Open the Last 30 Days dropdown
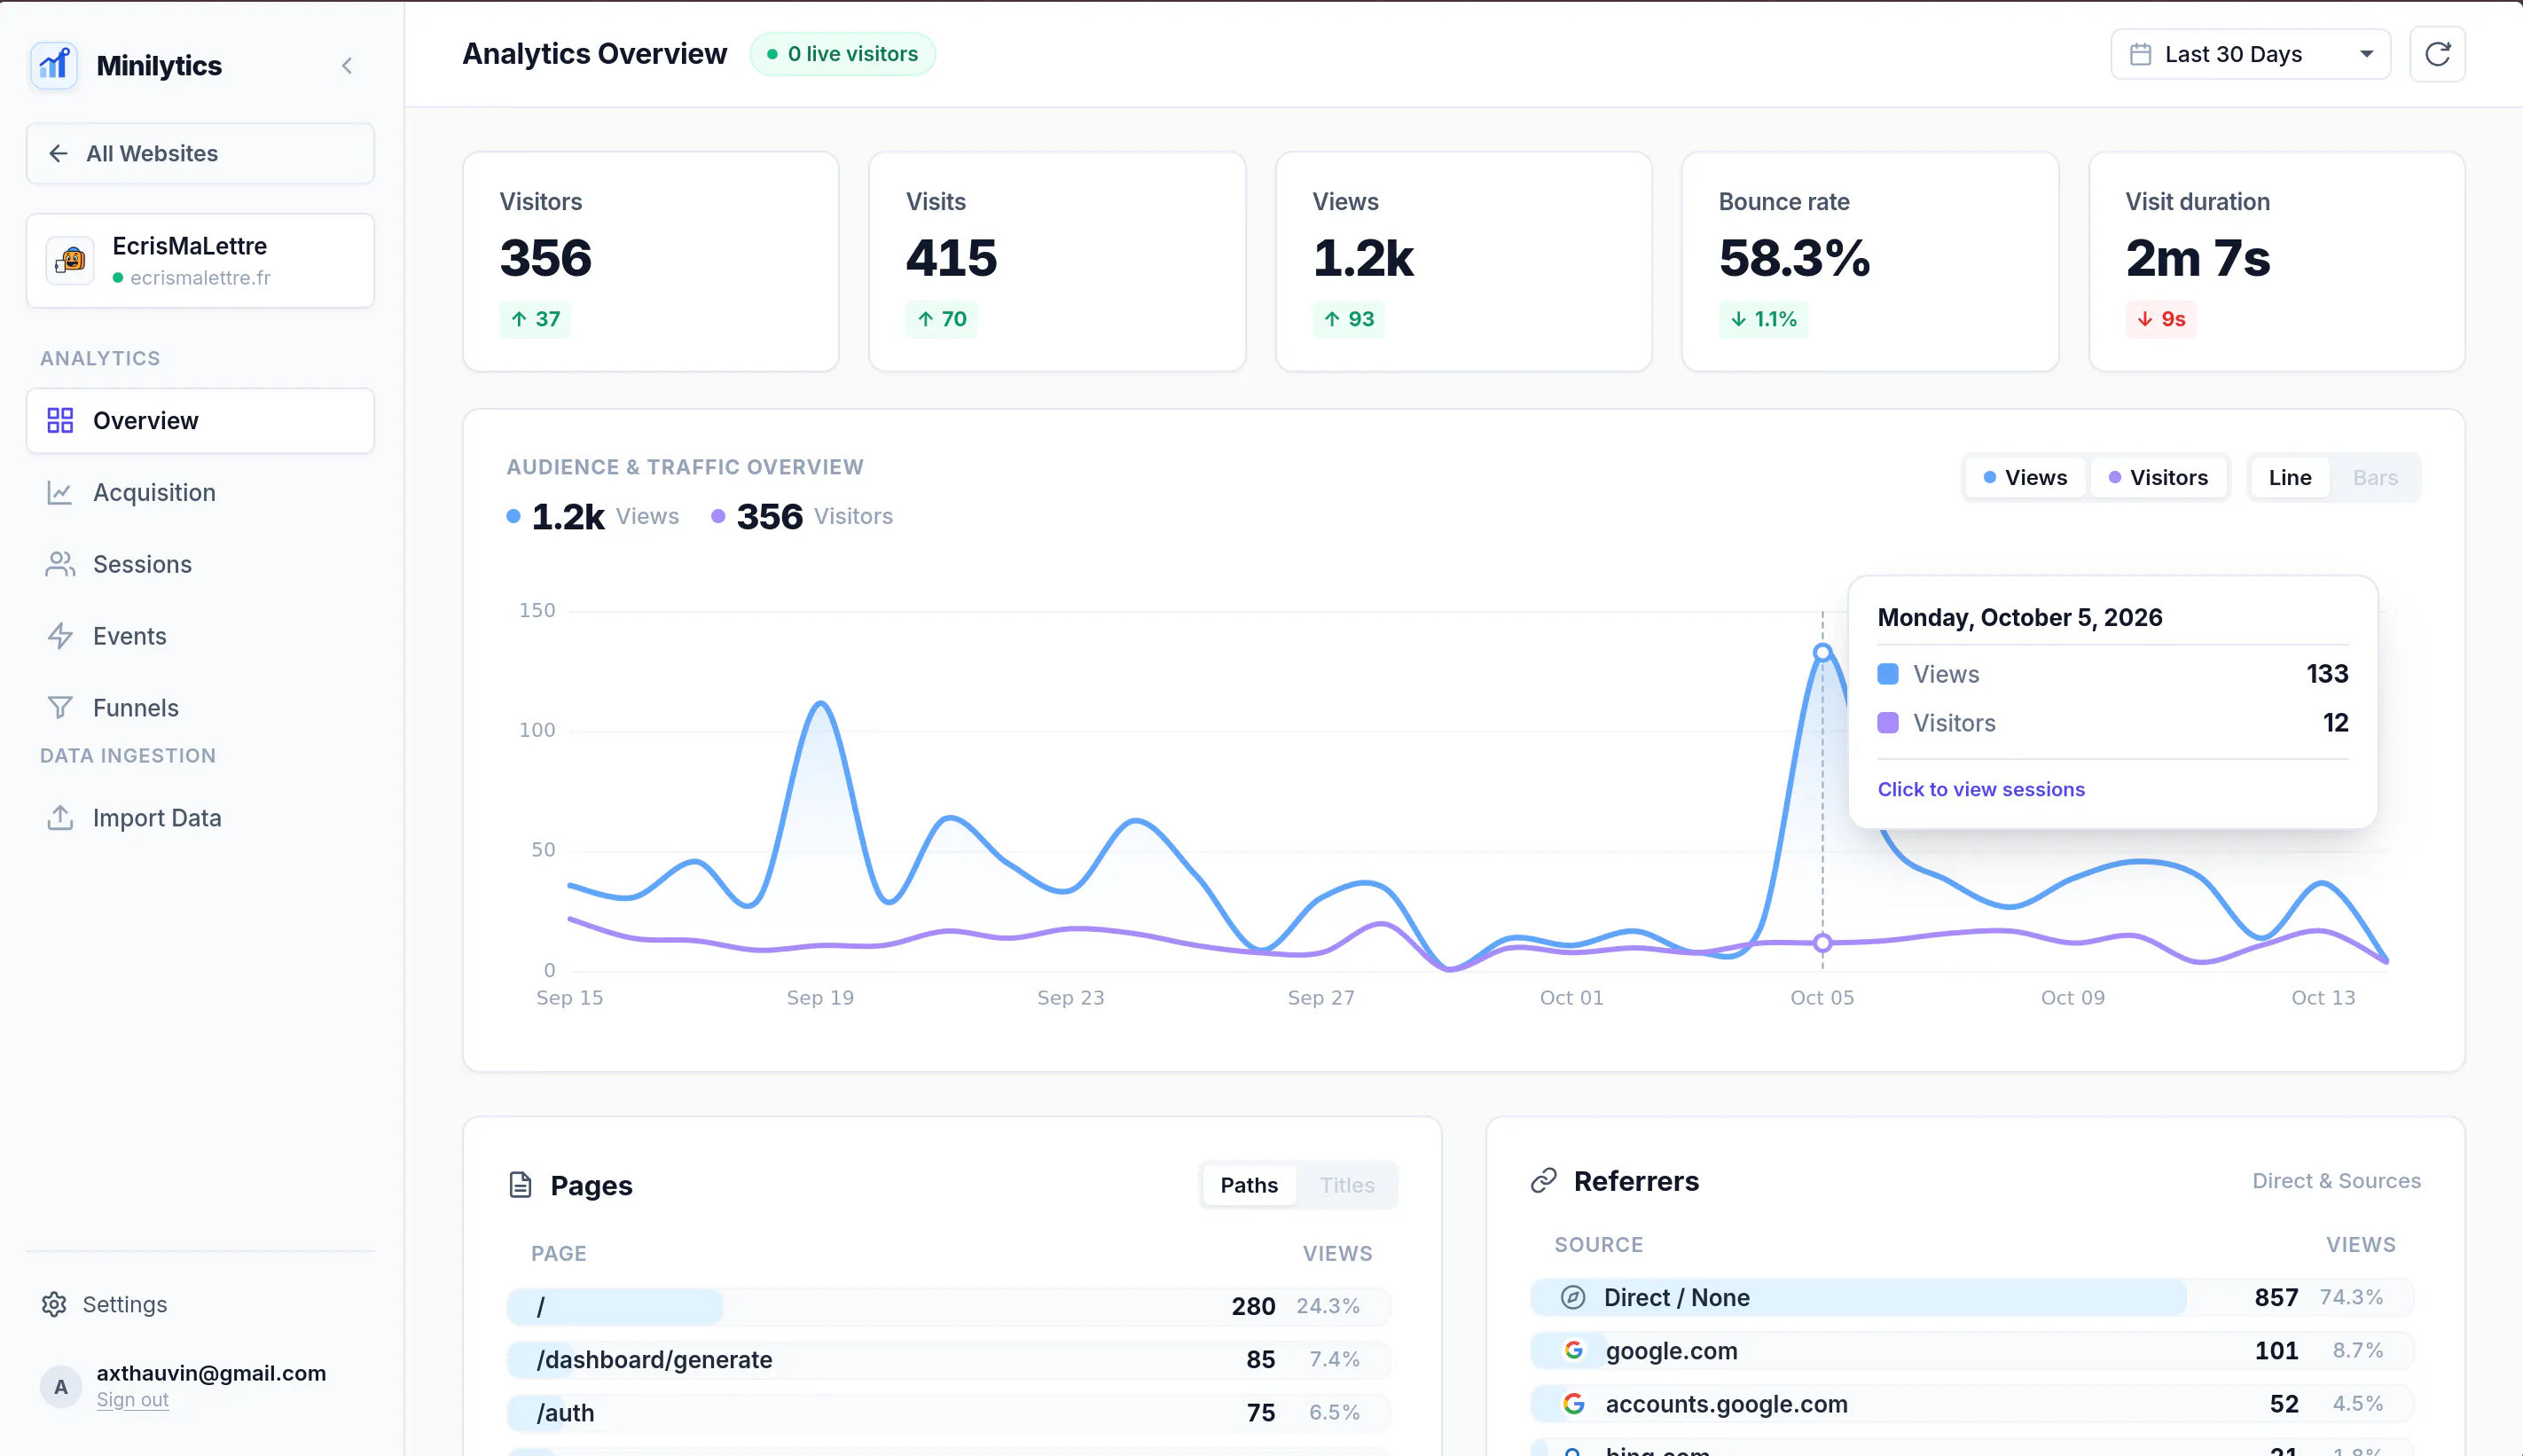 coord(2250,54)
